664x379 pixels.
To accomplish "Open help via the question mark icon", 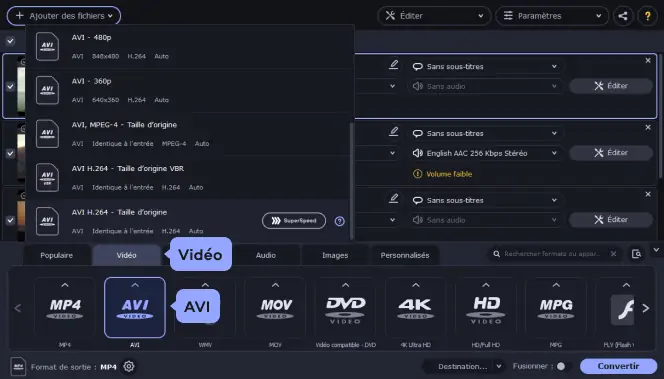I will pos(647,16).
